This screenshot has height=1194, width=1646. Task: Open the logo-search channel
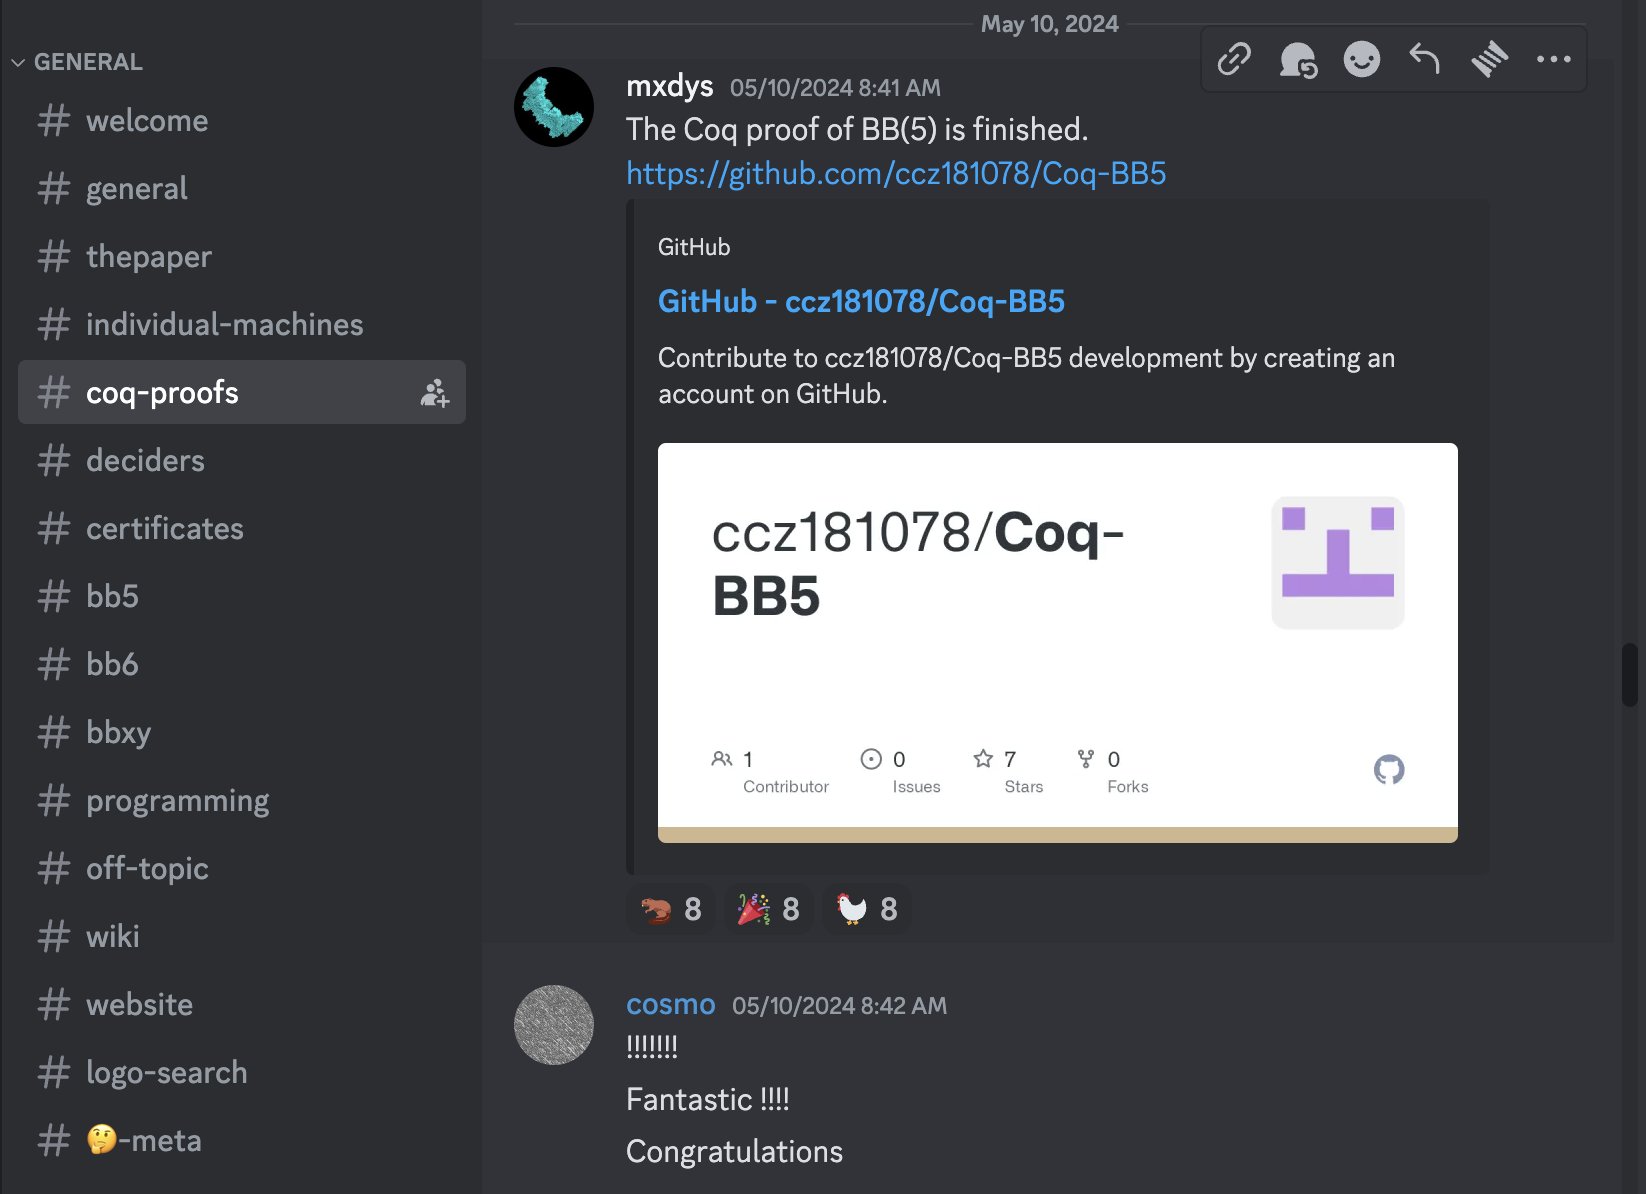click(x=242, y=1073)
